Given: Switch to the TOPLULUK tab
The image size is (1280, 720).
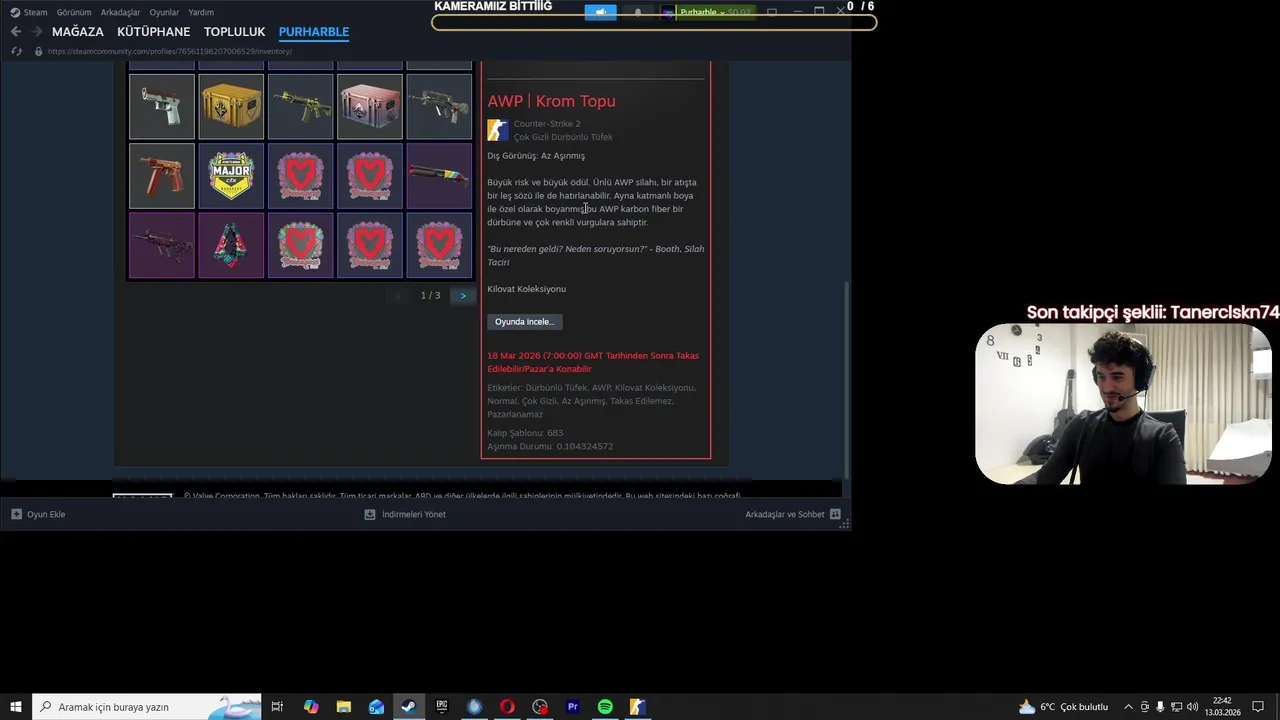Looking at the screenshot, I should tap(234, 32).
